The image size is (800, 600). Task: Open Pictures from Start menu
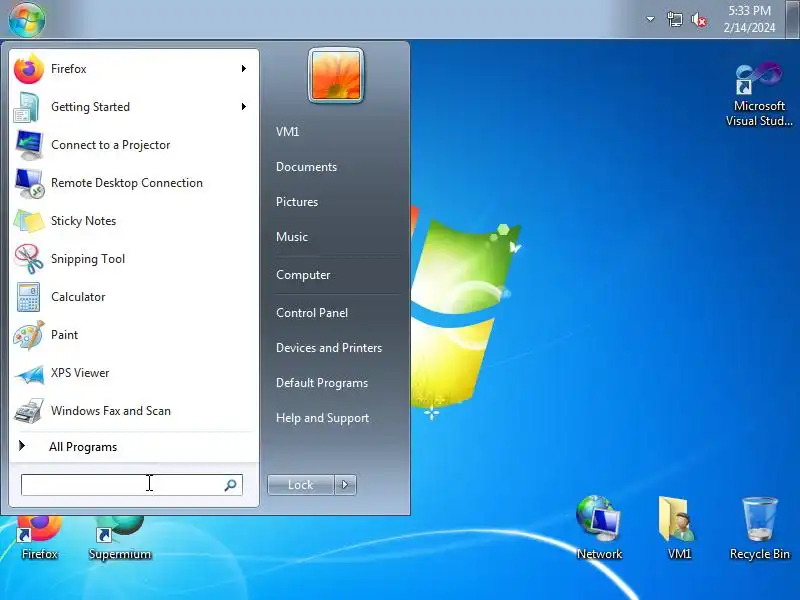[297, 202]
